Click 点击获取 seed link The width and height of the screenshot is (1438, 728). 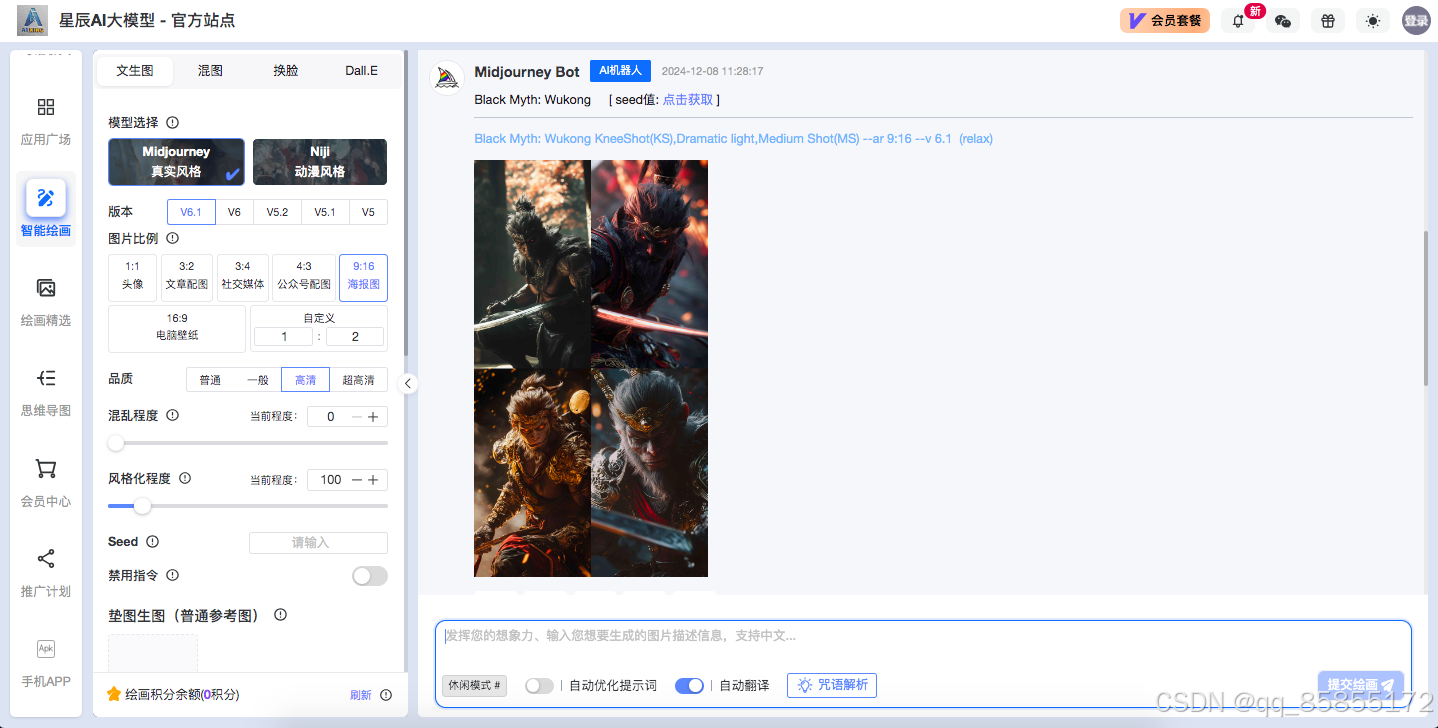coord(688,100)
